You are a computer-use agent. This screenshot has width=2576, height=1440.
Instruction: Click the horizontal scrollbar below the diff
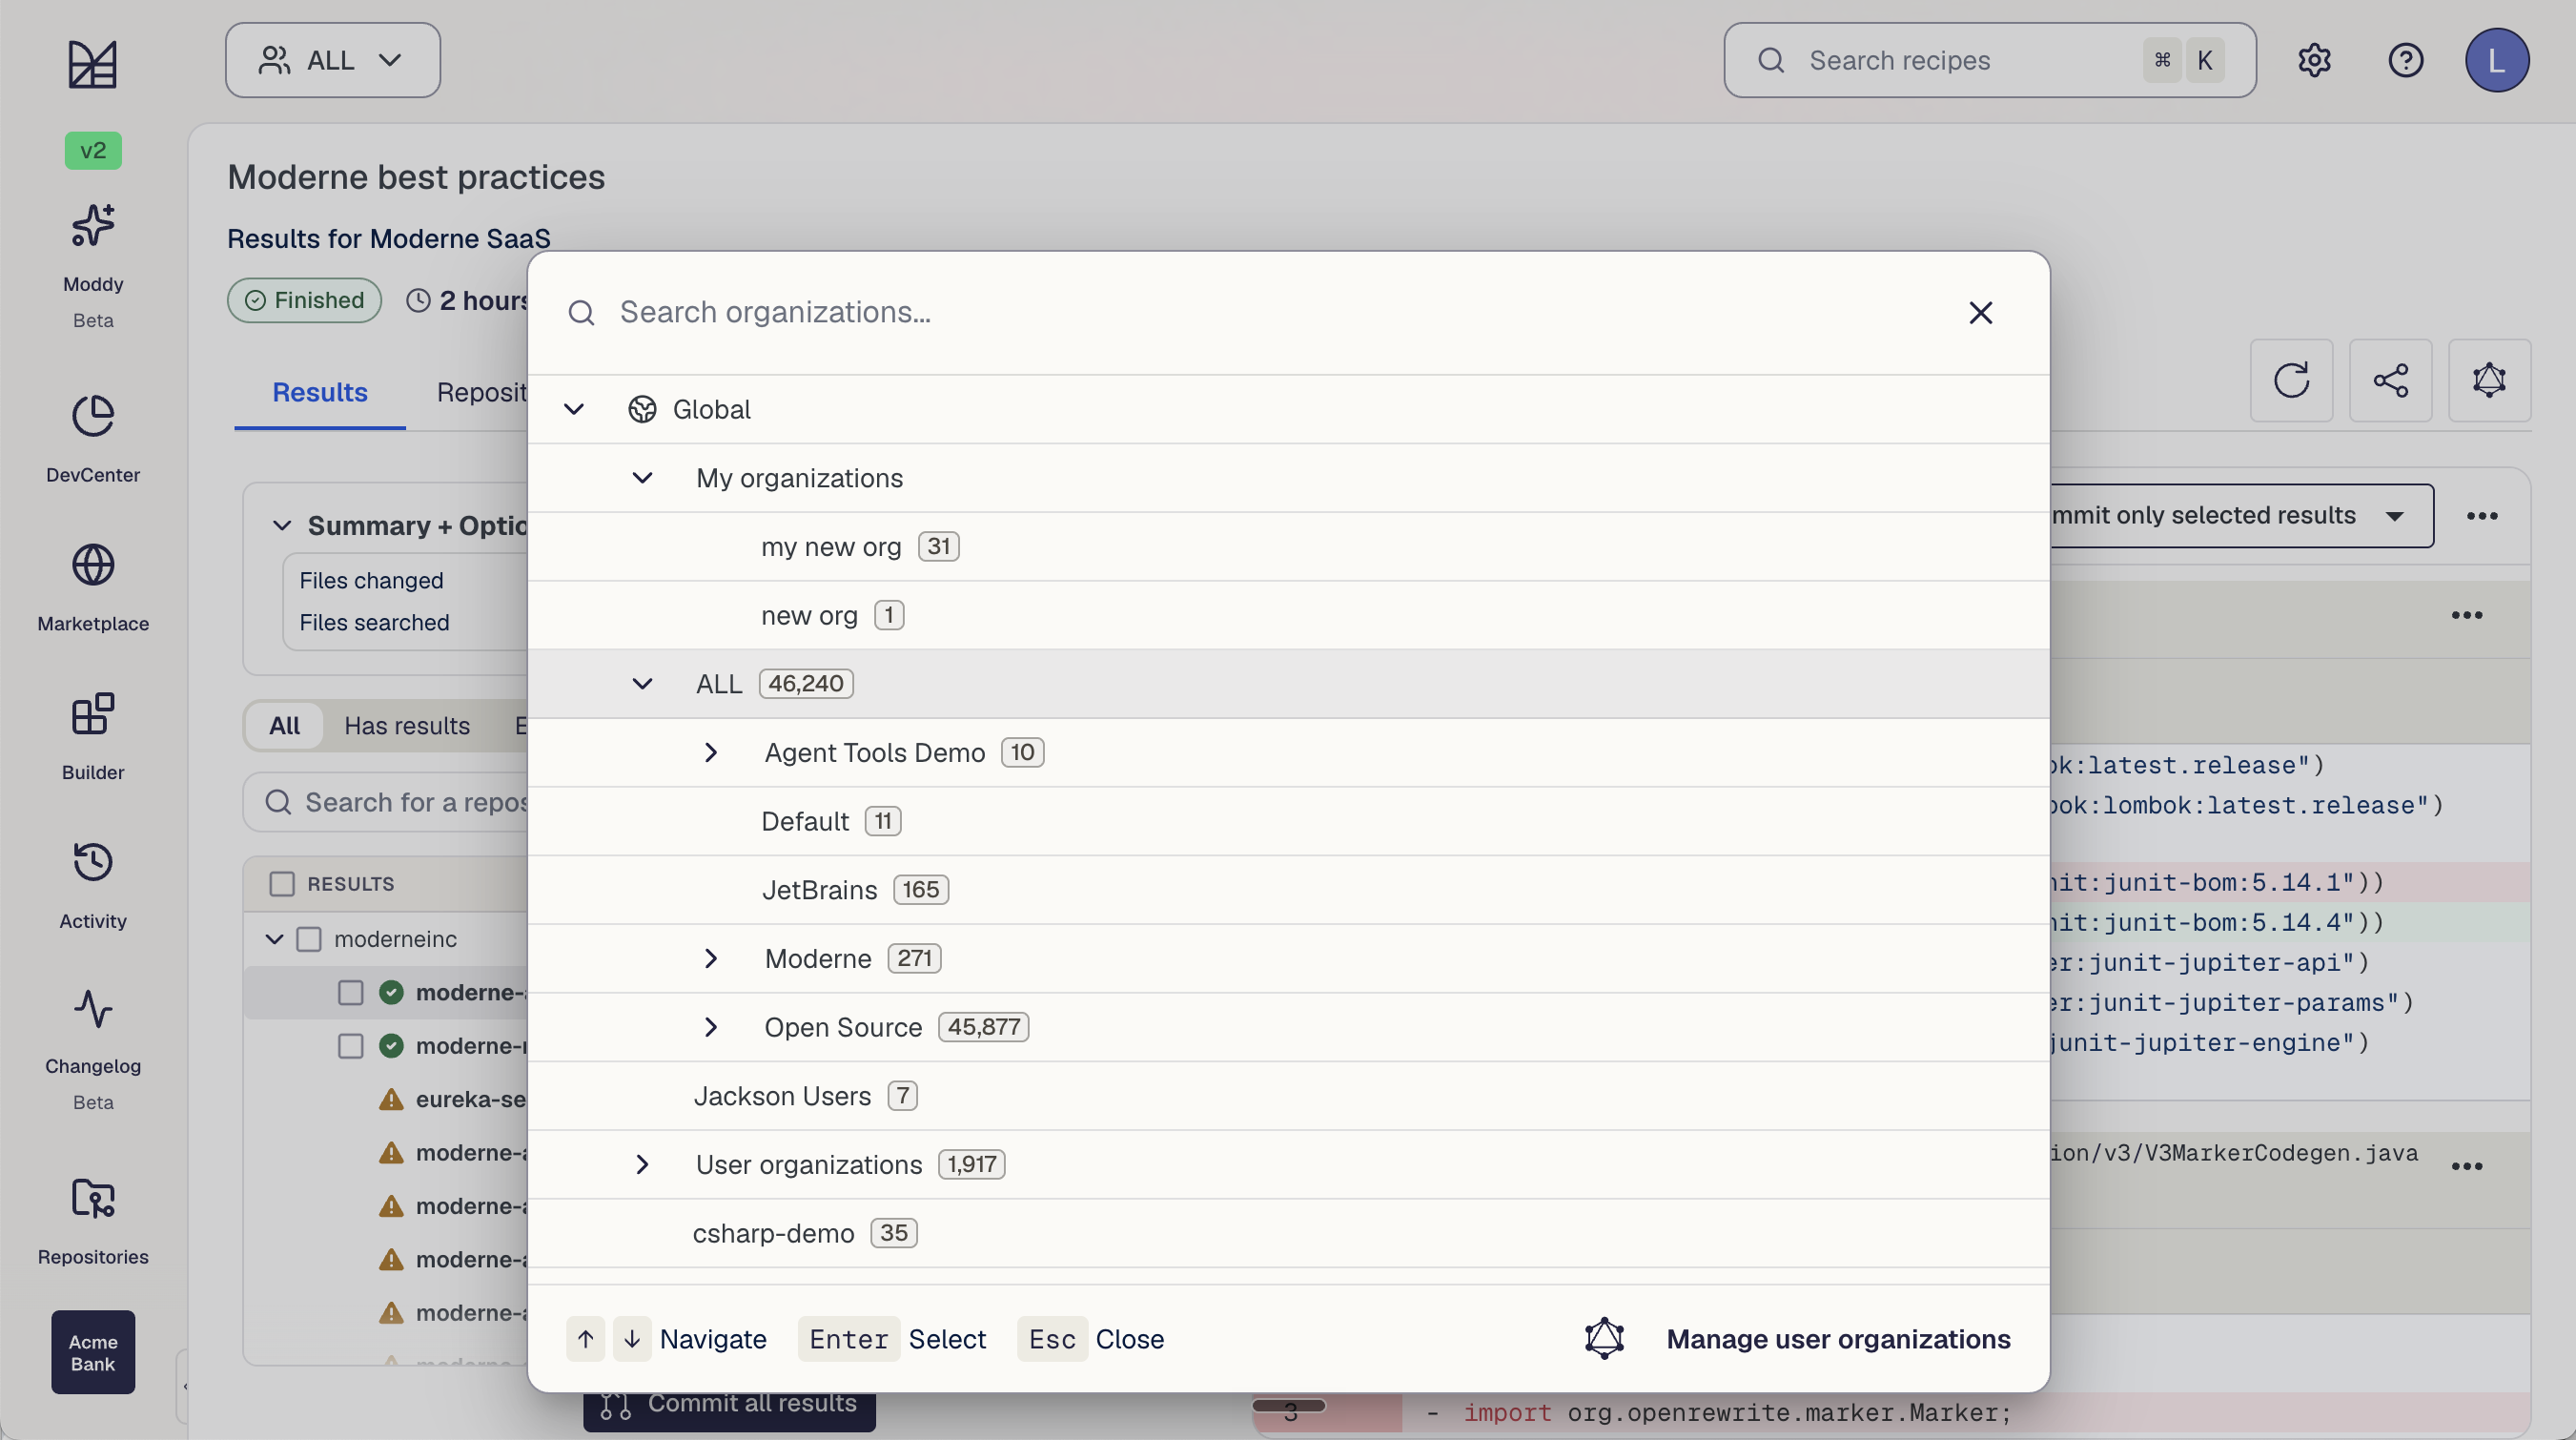pyautogui.click(x=1289, y=1405)
